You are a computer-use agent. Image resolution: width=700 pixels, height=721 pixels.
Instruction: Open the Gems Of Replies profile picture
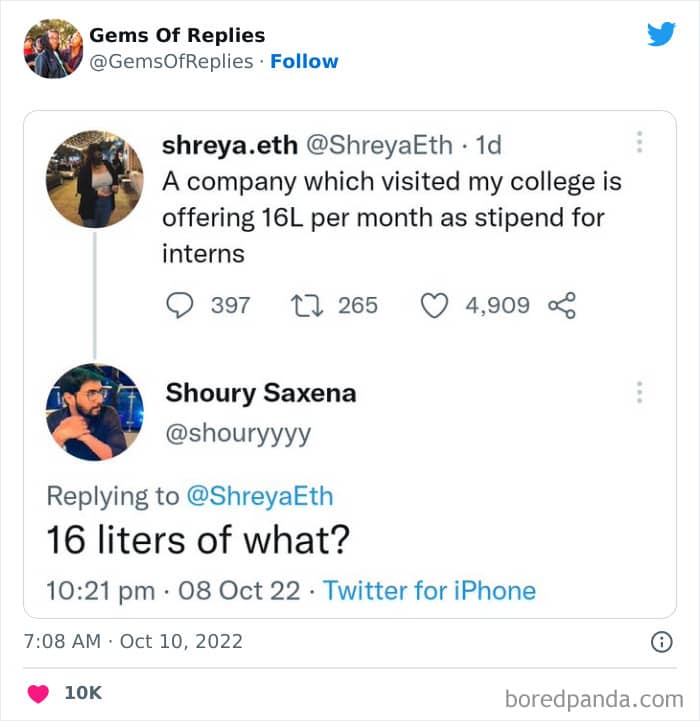coord(53,47)
